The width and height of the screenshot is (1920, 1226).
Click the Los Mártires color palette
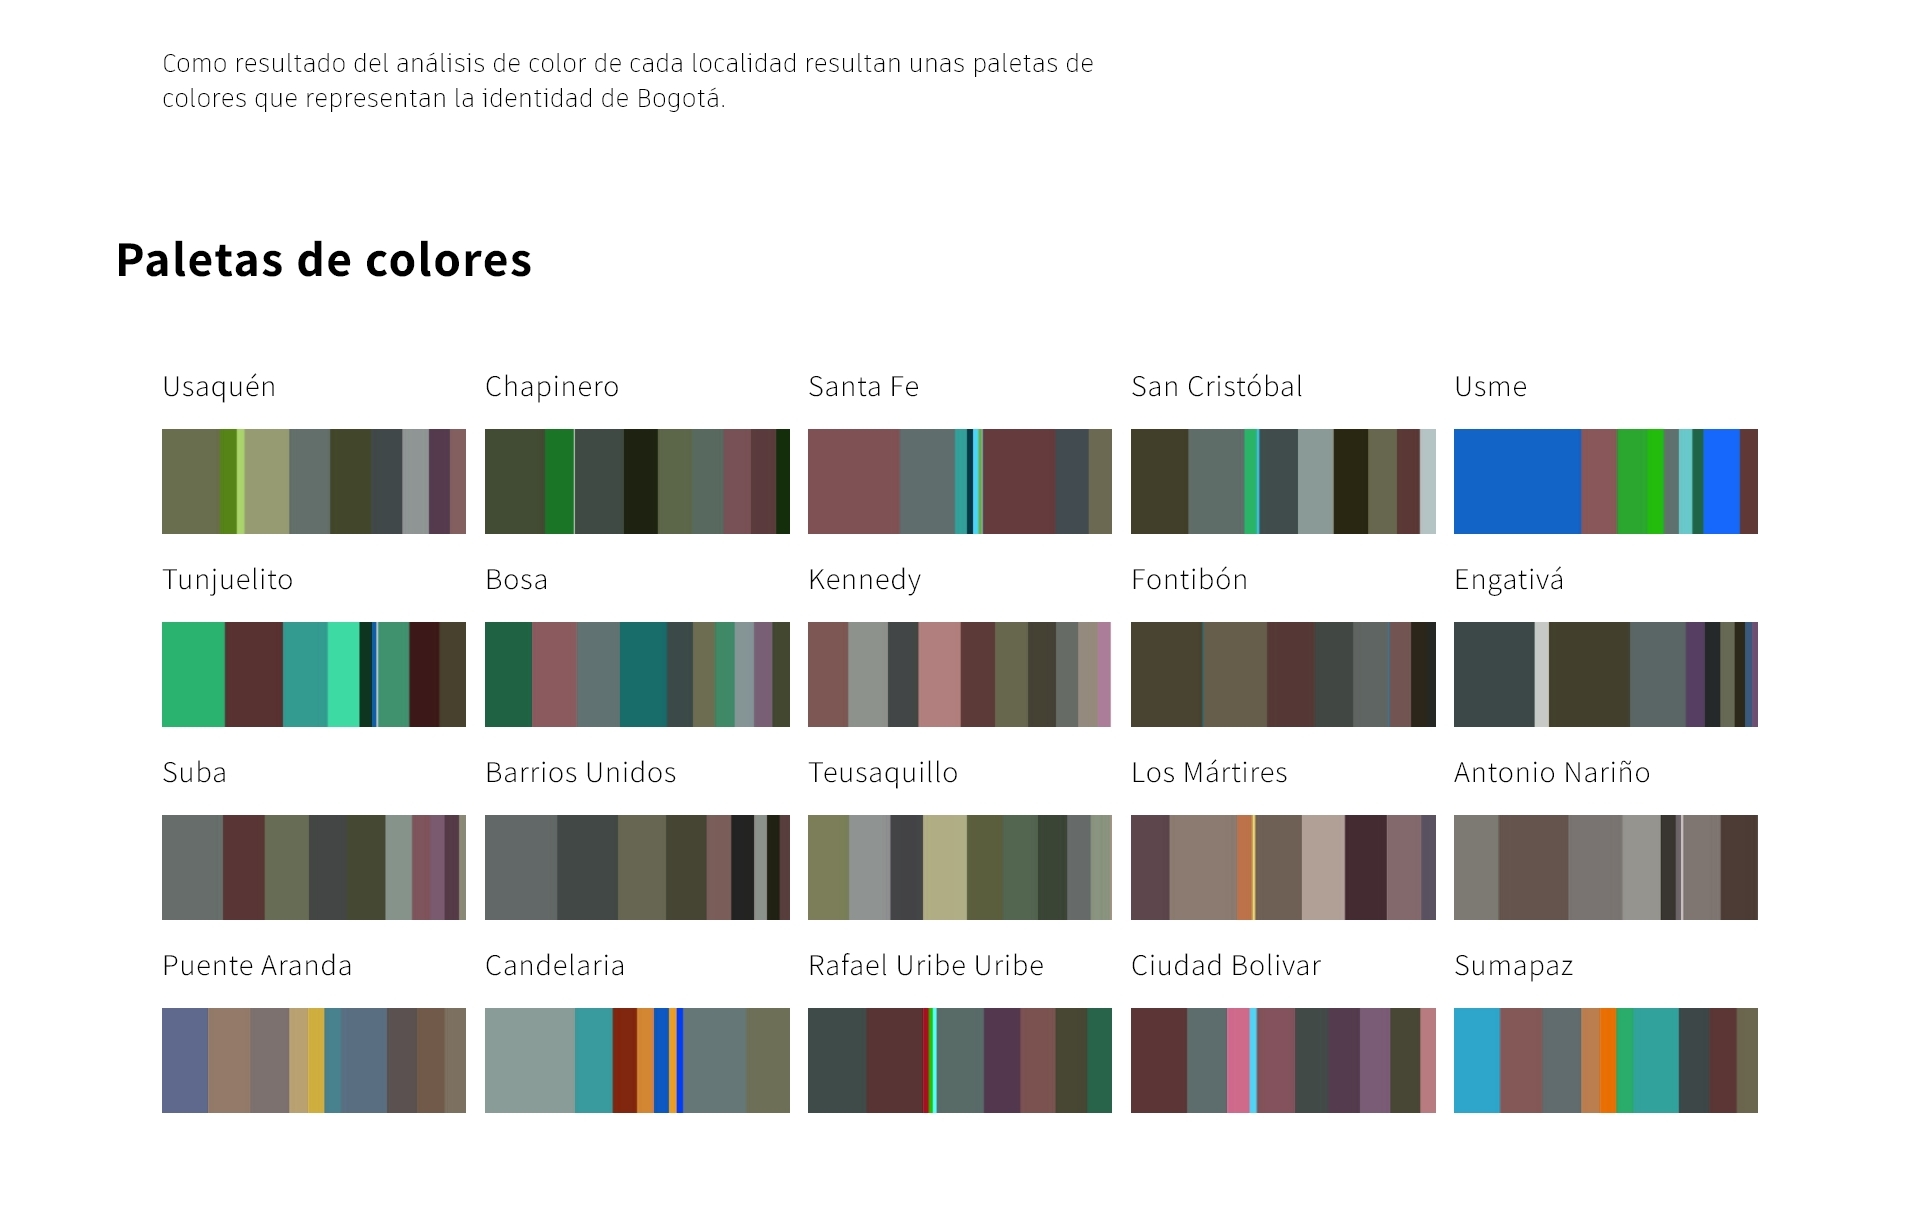1283,867
